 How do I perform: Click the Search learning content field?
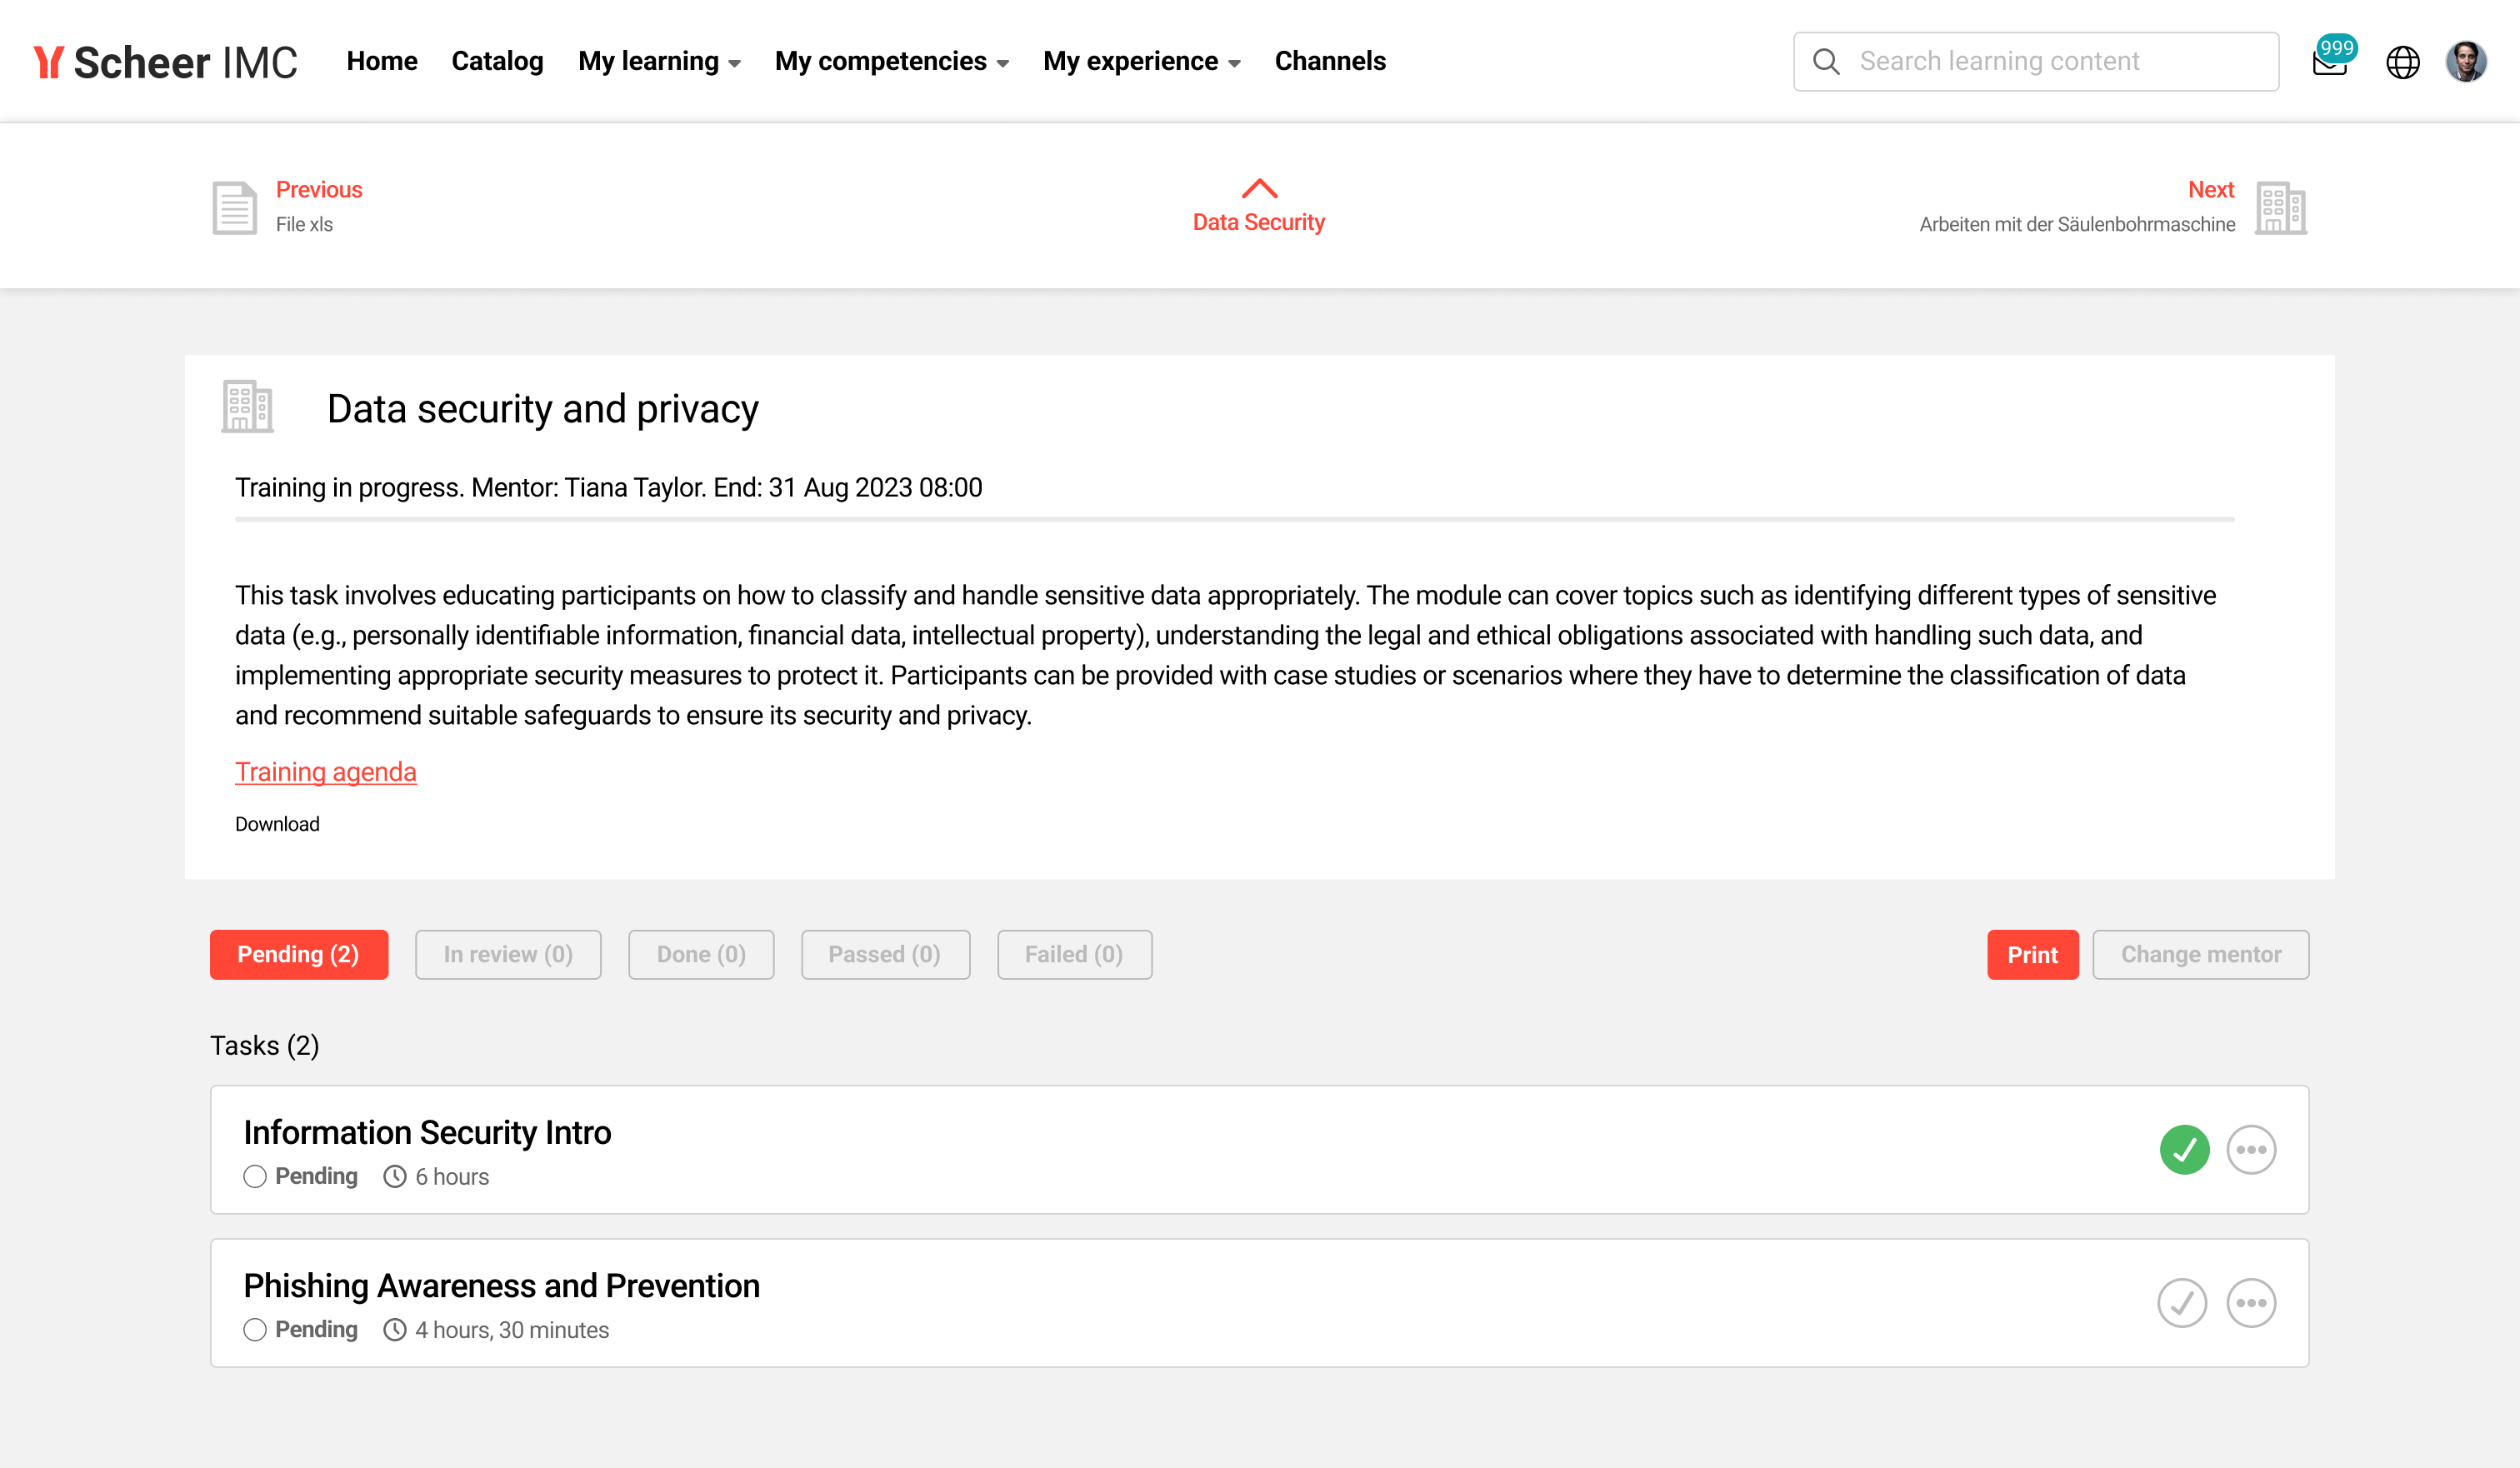[x=2050, y=62]
